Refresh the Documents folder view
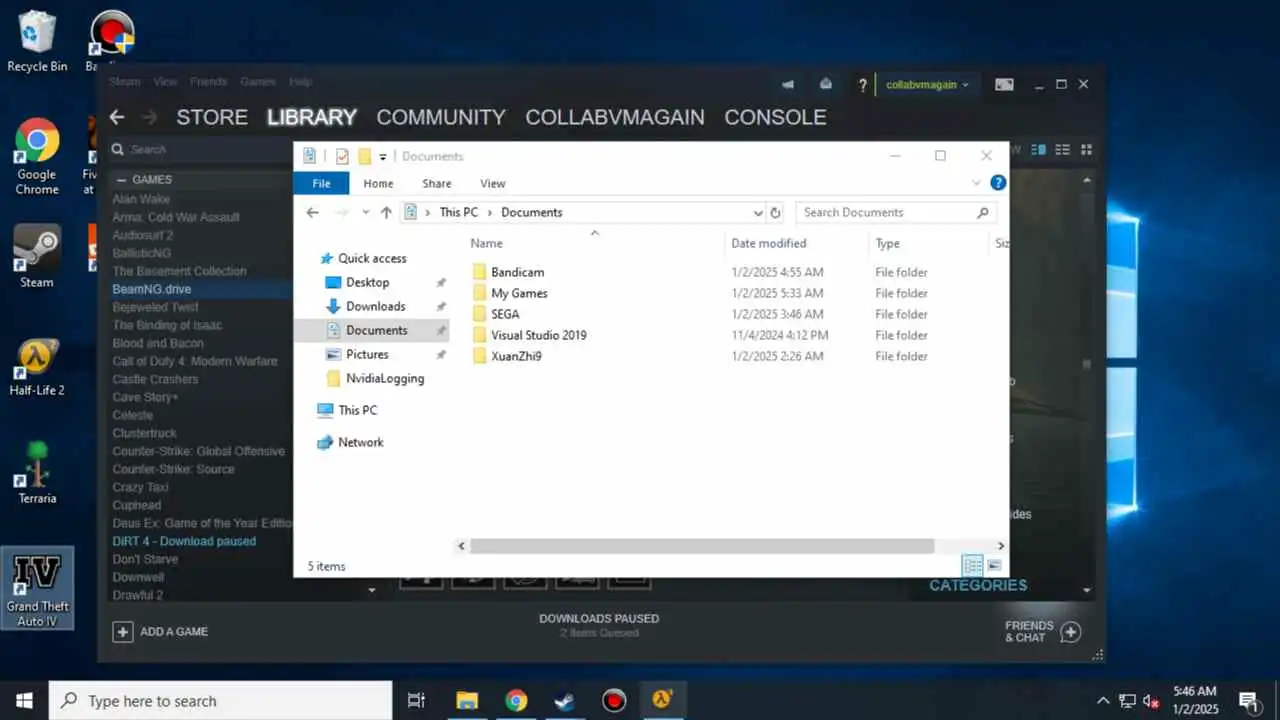Screen dimensions: 1280x720 tap(775, 212)
